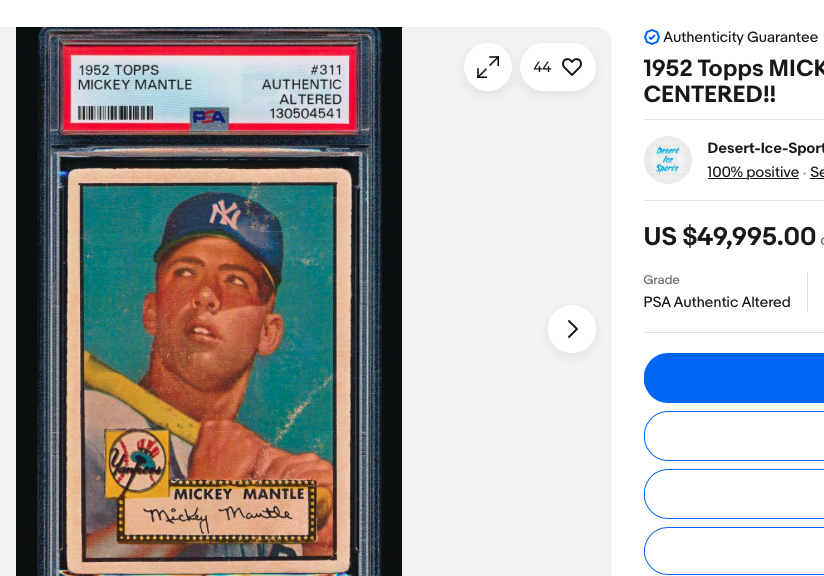Click the solid blue primary purchase button
Screen dimensions: 824x576
pos(734,378)
